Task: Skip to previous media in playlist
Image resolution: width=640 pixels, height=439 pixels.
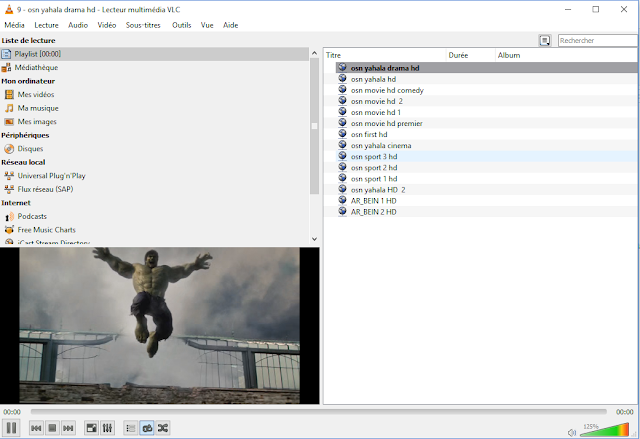Action: click(x=36, y=428)
